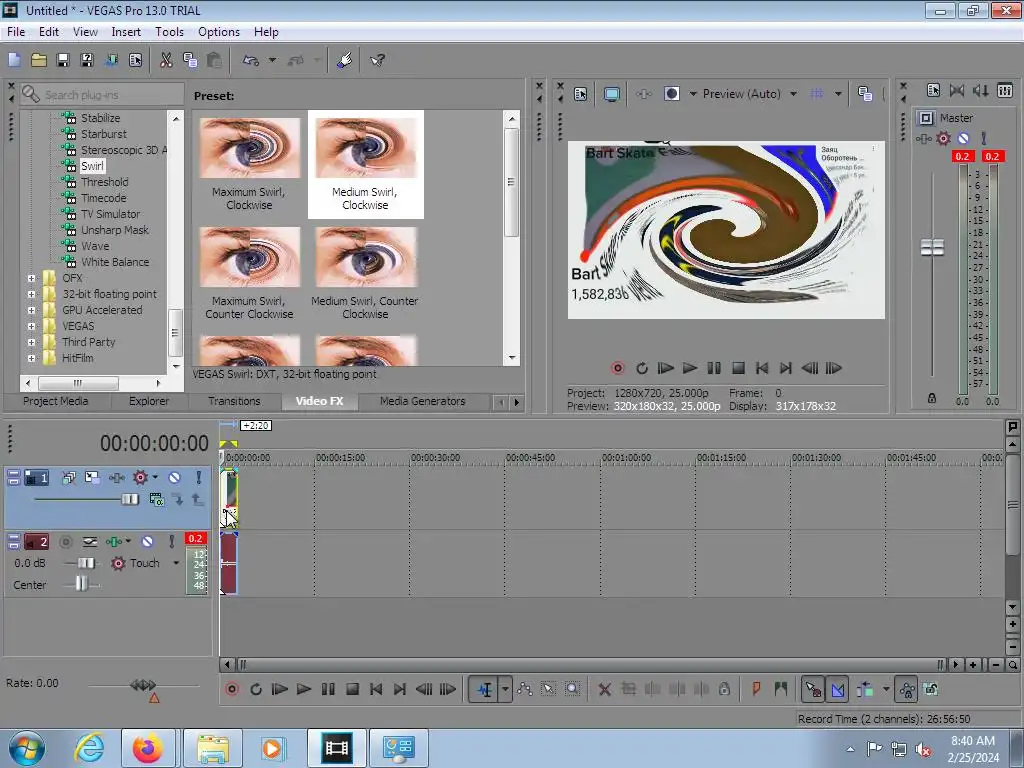Select the Zoom Edit magnifier tool

pos(572,689)
